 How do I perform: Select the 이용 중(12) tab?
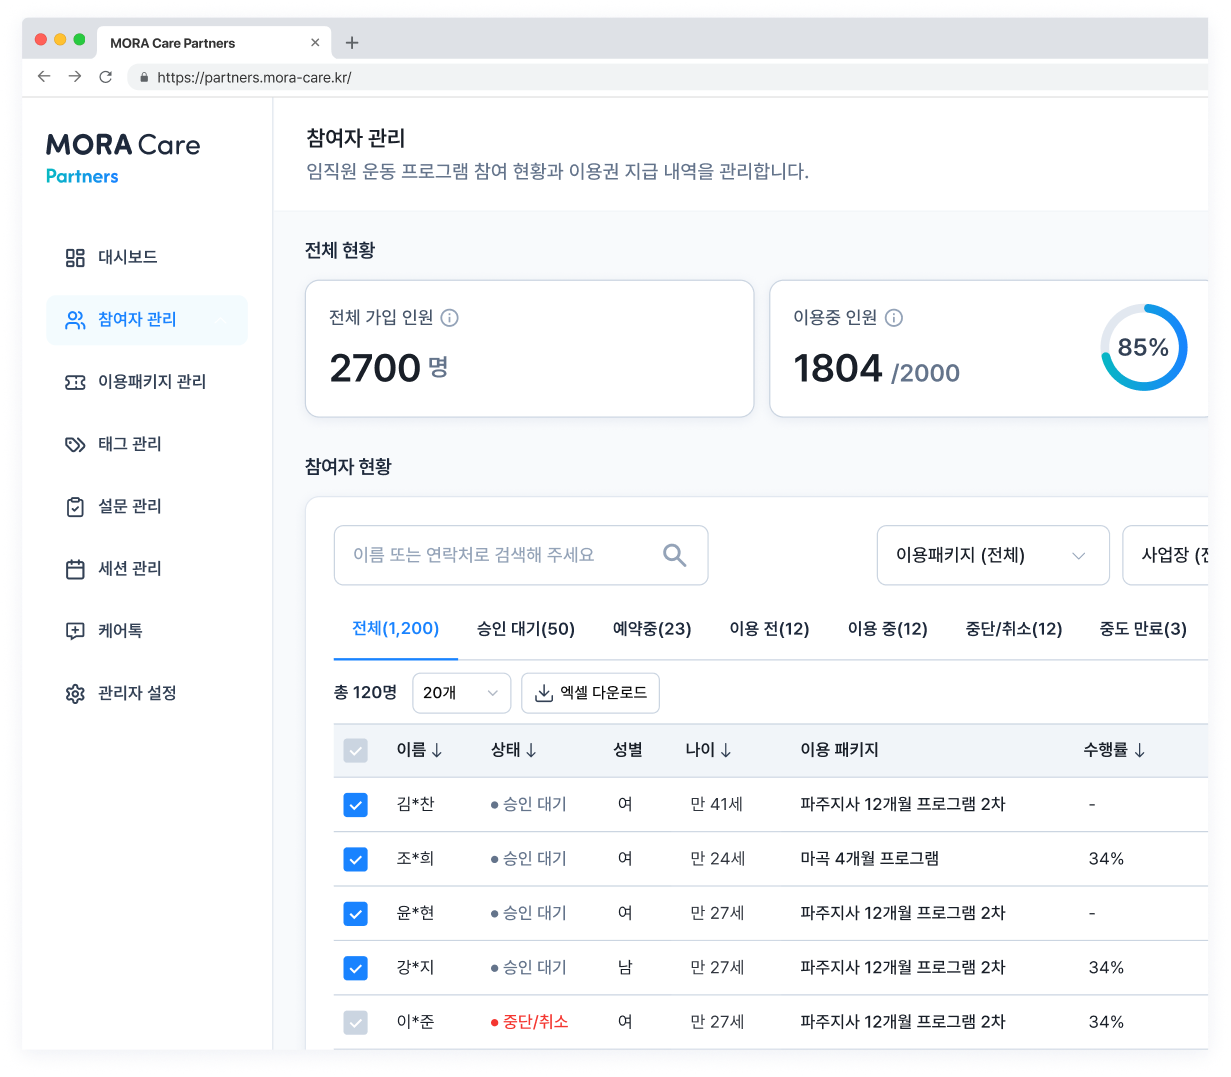click(x=888, y=629)
